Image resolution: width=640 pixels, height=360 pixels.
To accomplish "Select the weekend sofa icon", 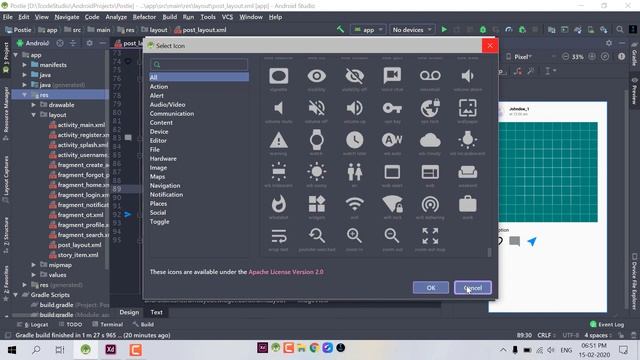I will click(467, 172).
